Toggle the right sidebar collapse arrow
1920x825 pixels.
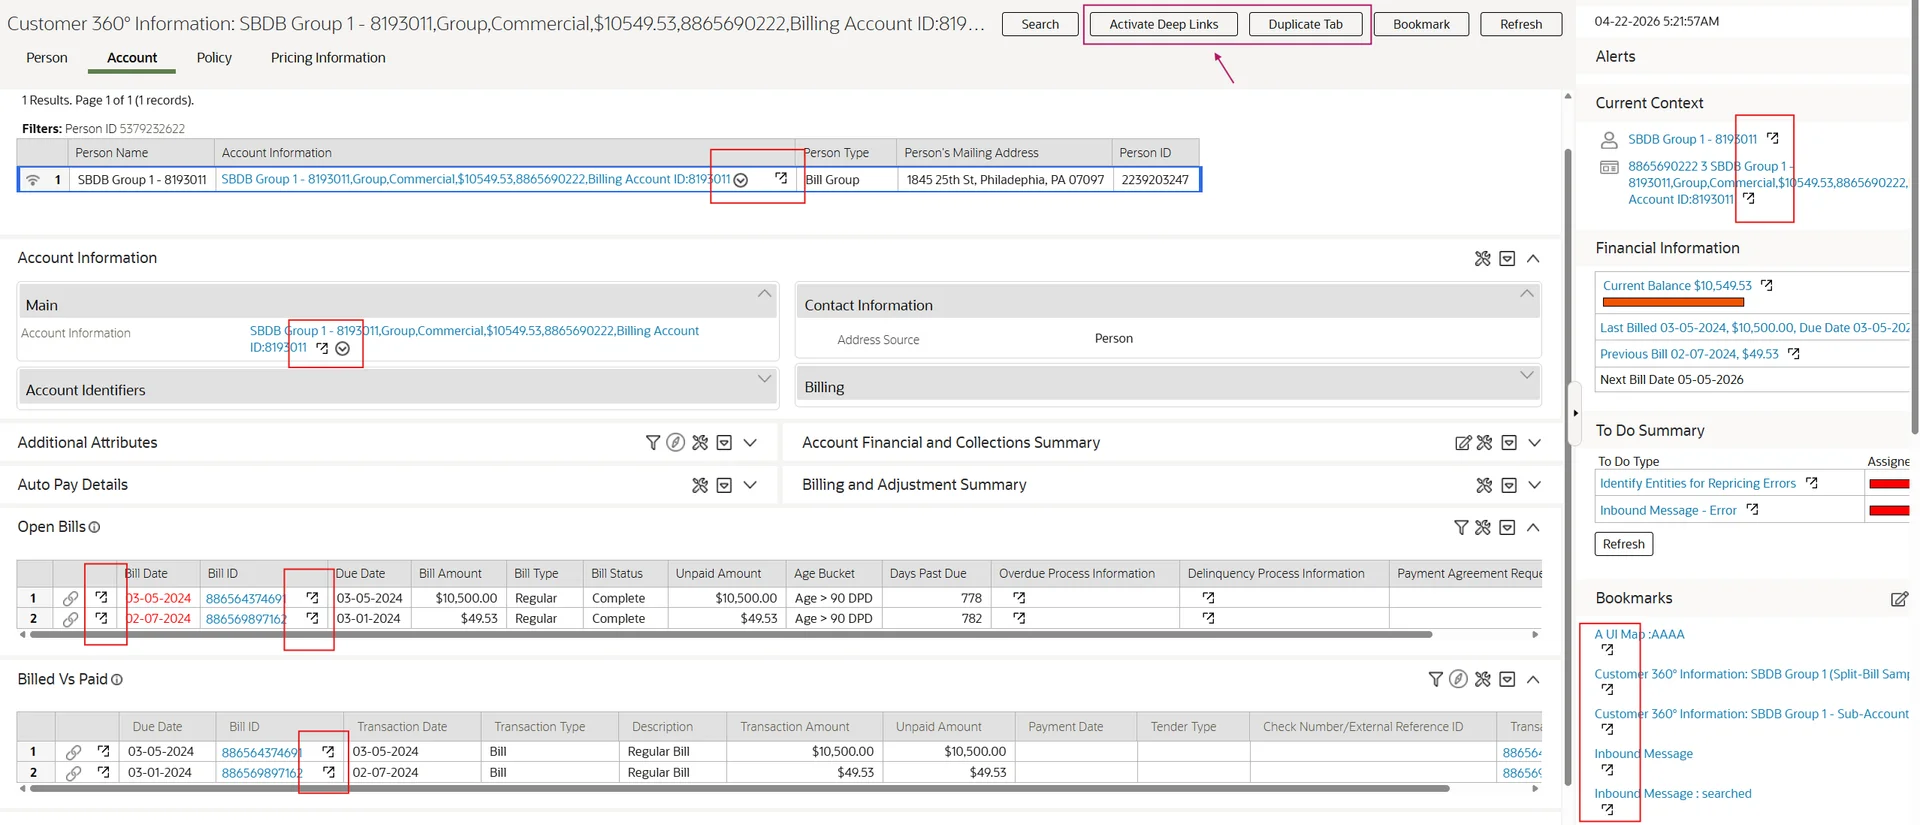[x=1575, y=413]
